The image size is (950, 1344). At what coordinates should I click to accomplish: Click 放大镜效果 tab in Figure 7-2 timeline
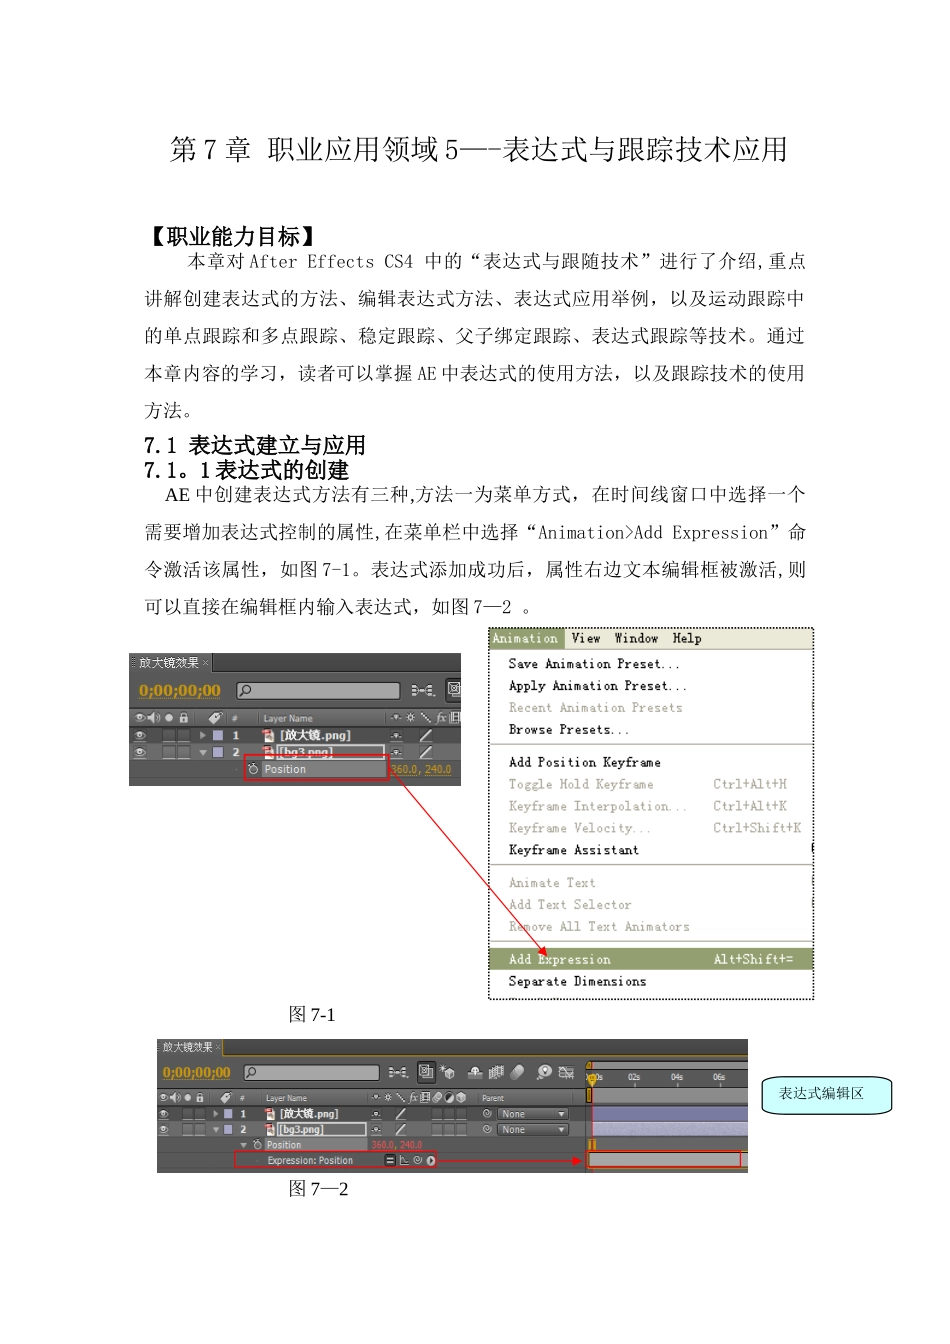[188, 1047]
